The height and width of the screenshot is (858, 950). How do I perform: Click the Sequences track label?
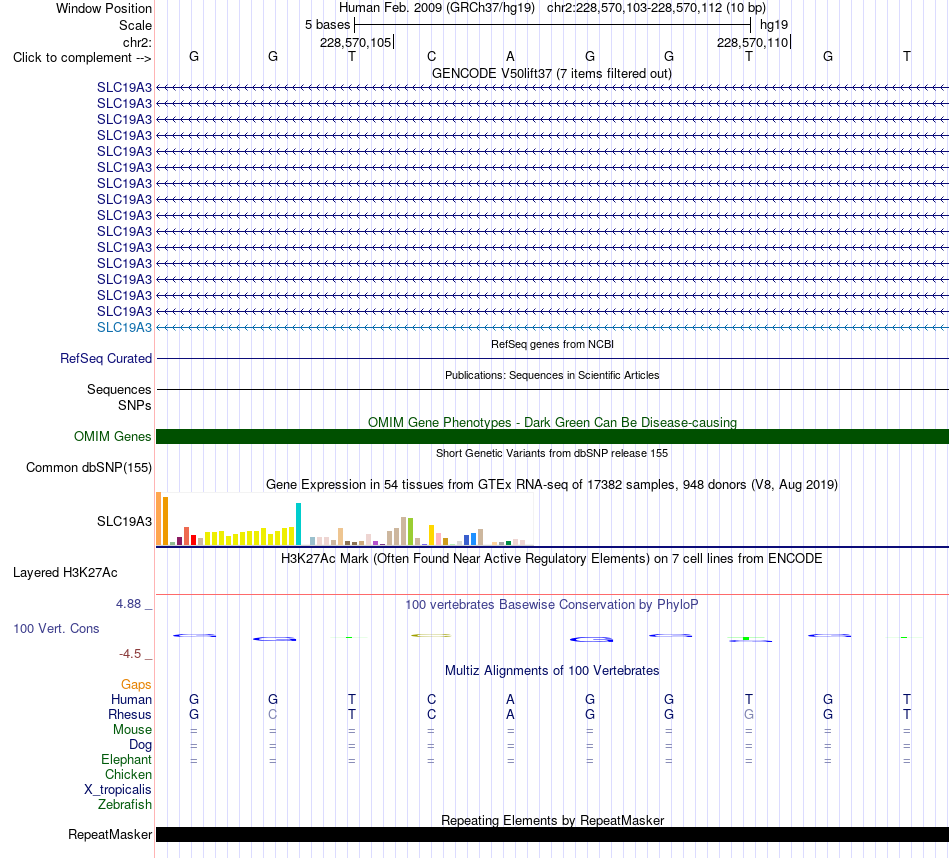[x=119, y=389]
